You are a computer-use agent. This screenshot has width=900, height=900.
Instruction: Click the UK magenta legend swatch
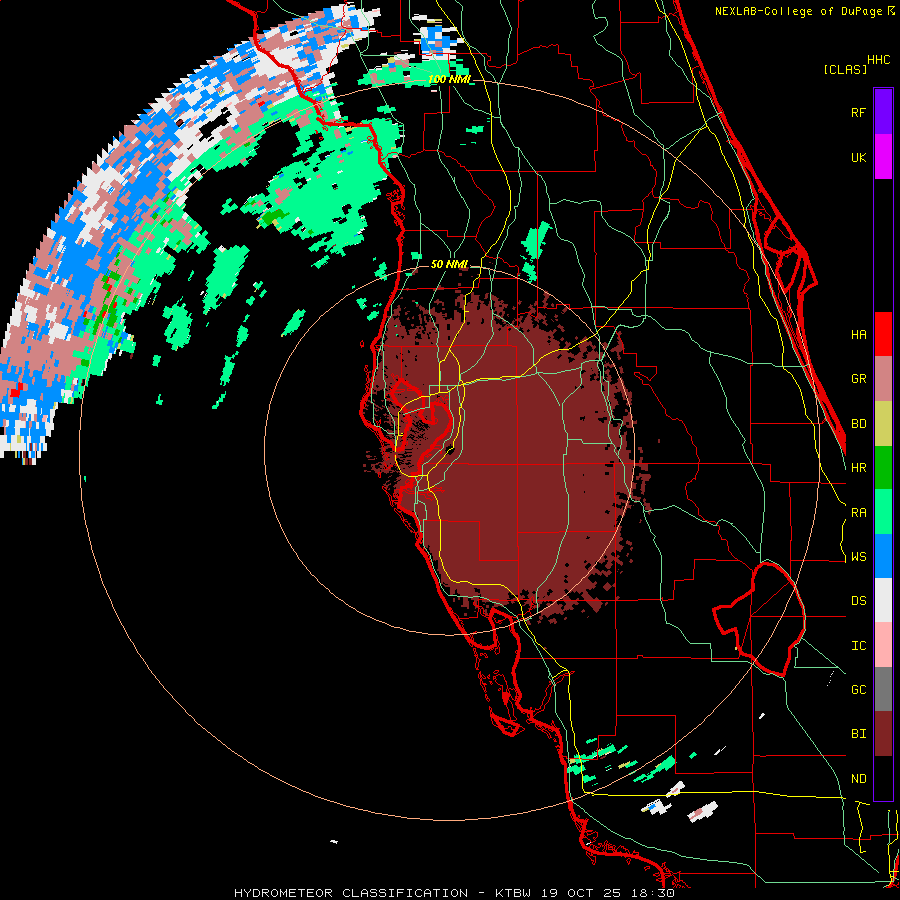(x=883, y=157)
